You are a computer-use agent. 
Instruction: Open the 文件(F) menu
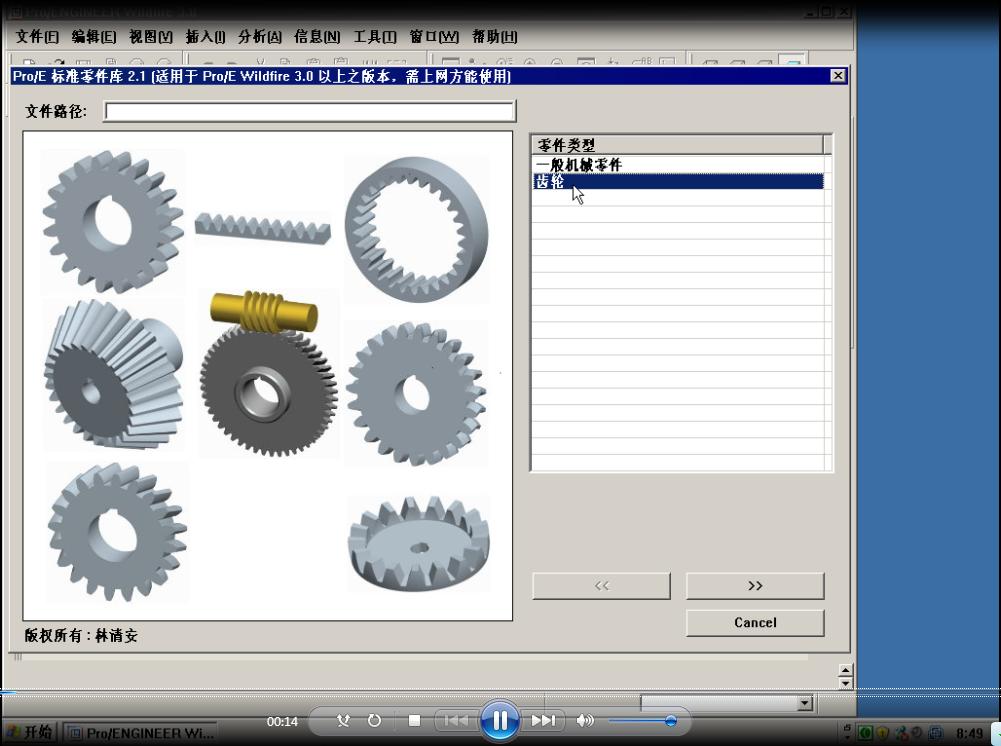click(x=37, y=37)
